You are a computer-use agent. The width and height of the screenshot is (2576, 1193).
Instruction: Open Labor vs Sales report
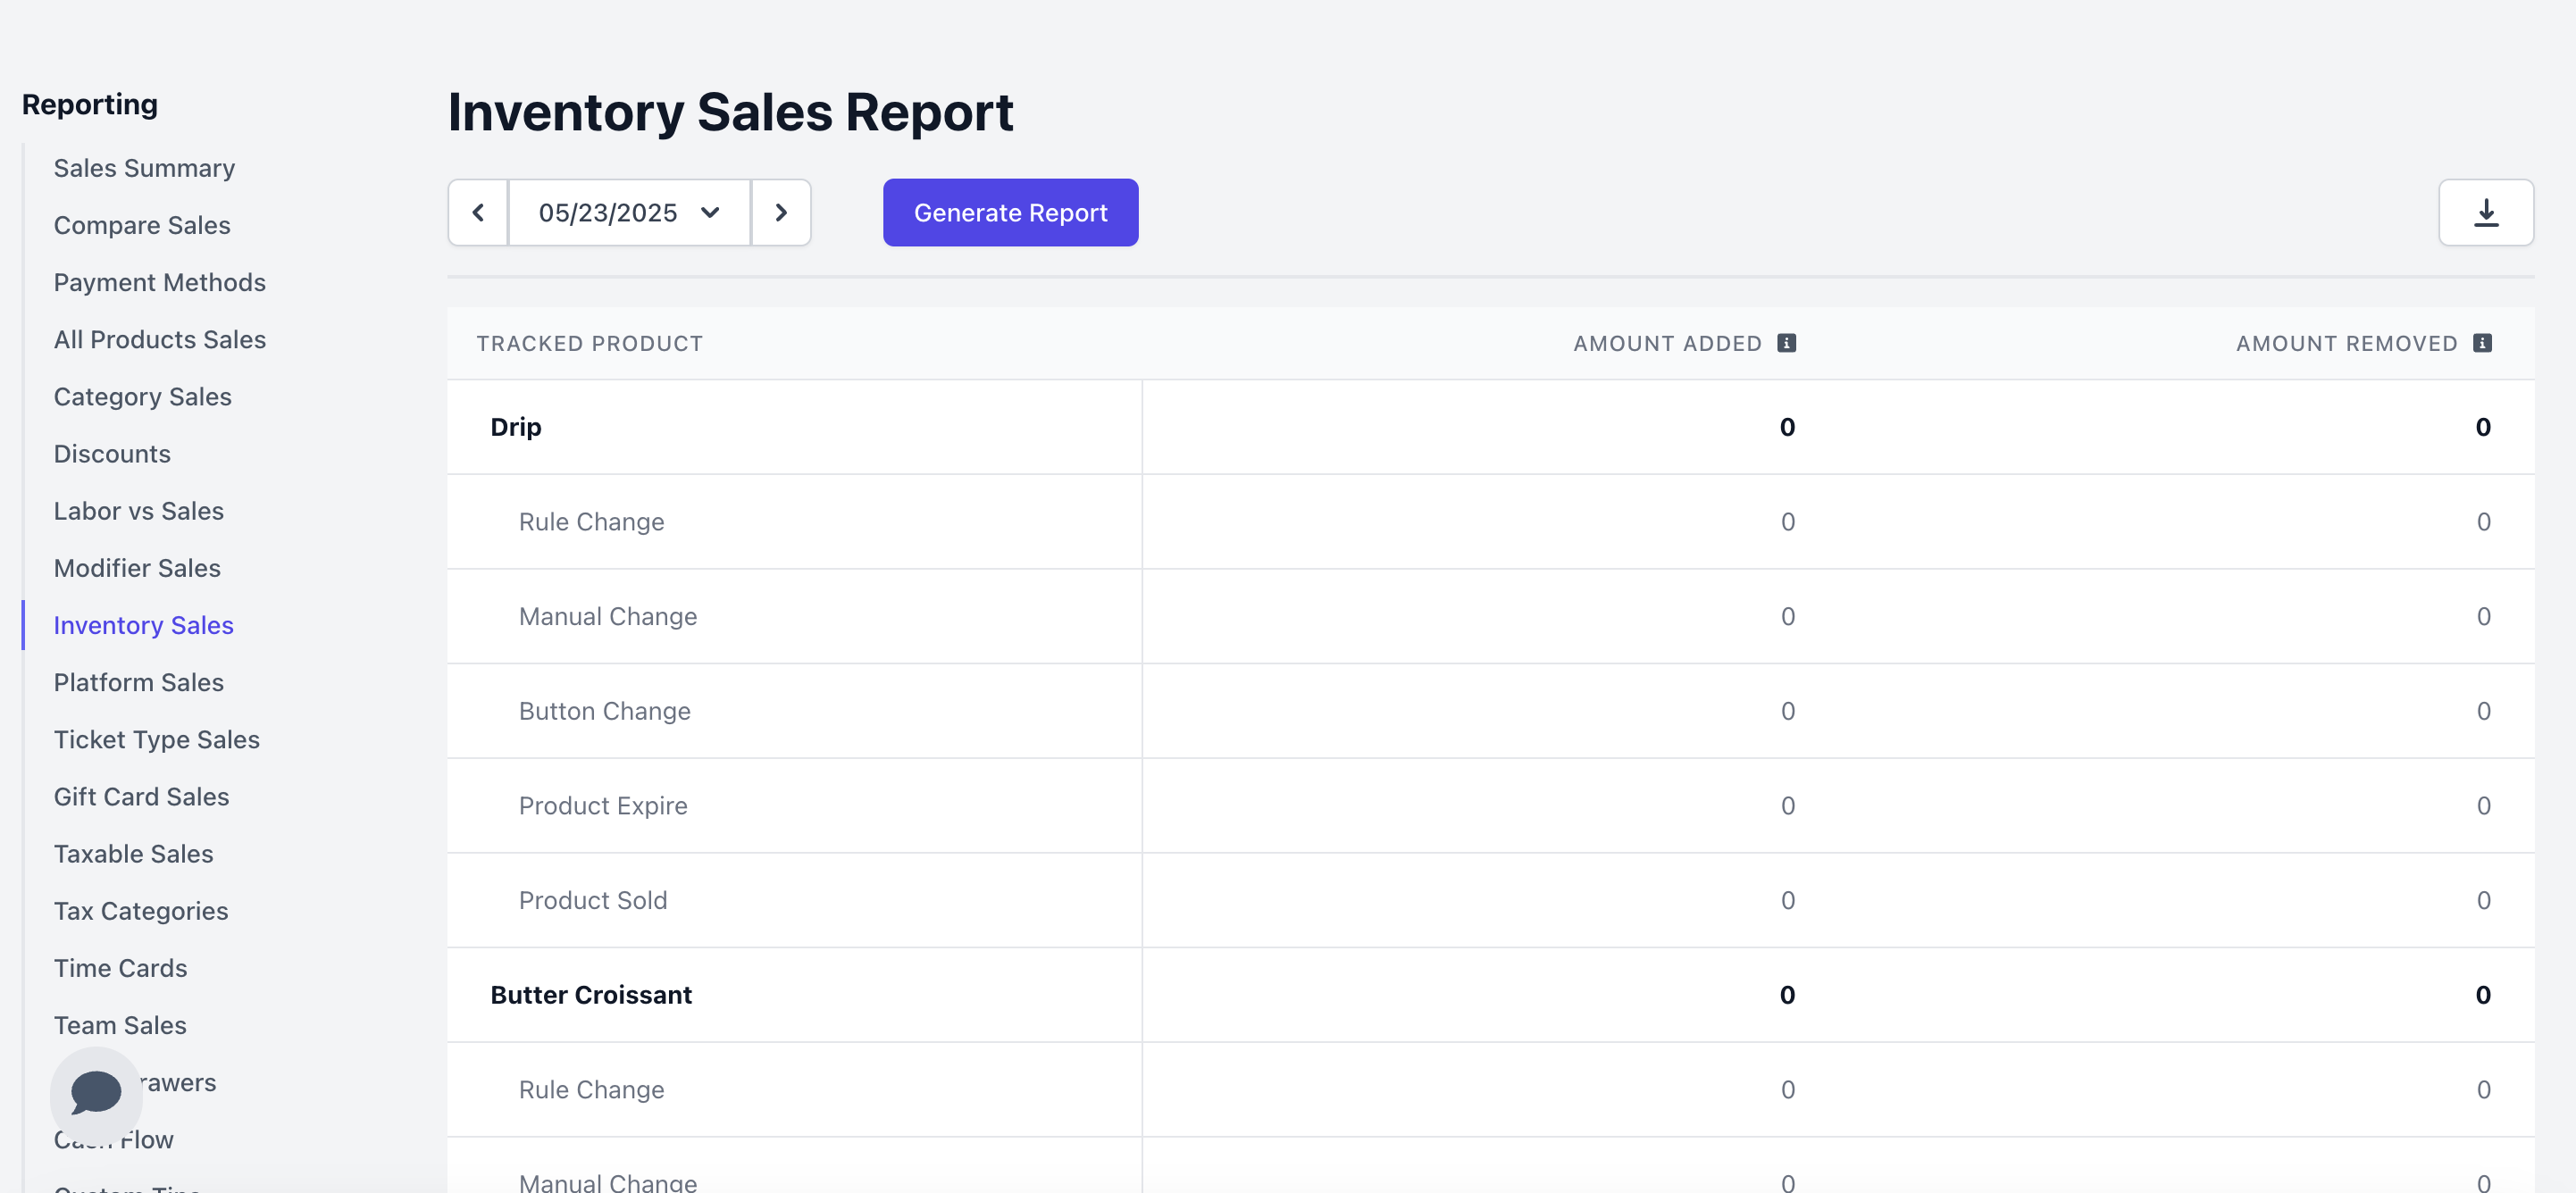138,510
